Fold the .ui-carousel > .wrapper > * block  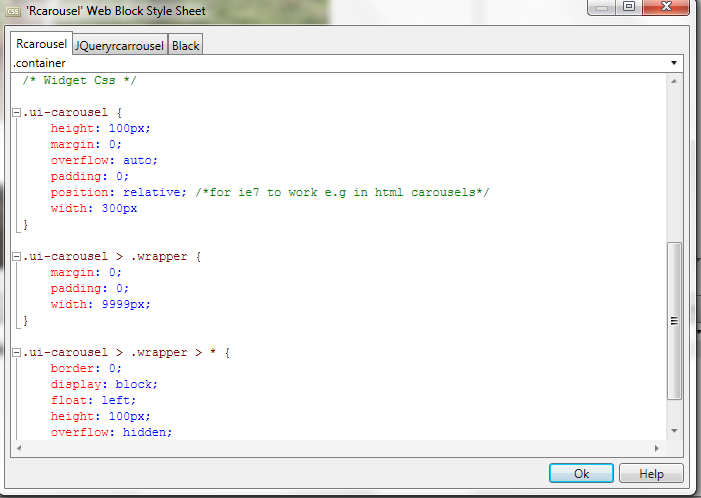point(16,353)
